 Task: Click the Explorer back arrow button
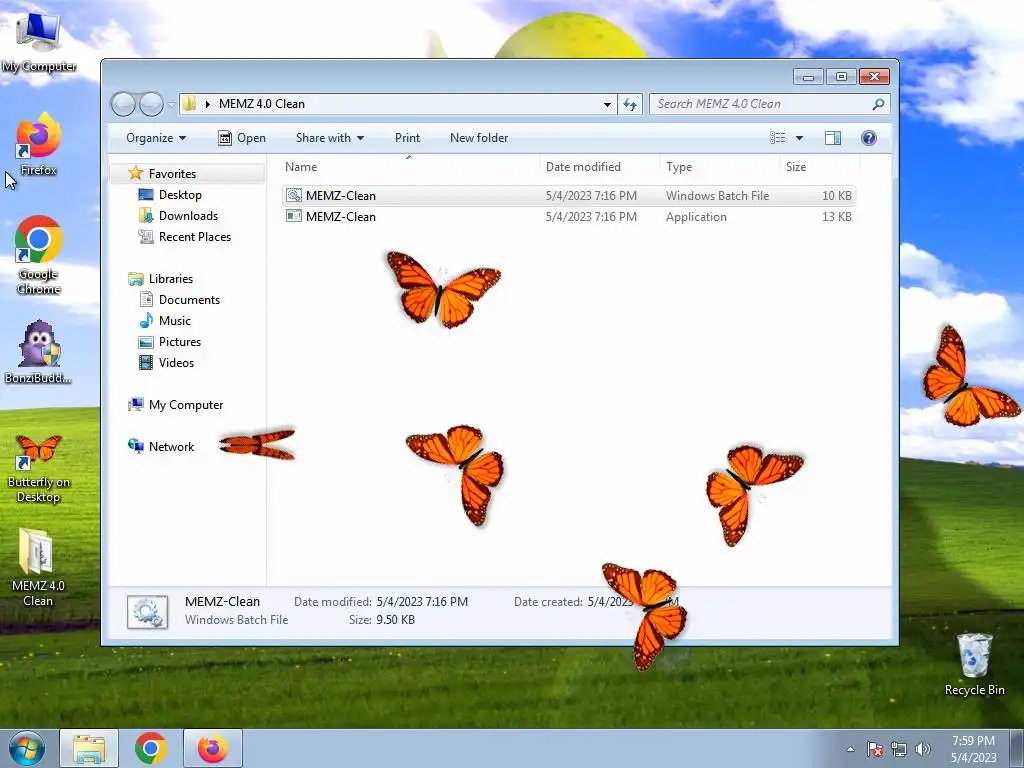[x=123, y=104]
